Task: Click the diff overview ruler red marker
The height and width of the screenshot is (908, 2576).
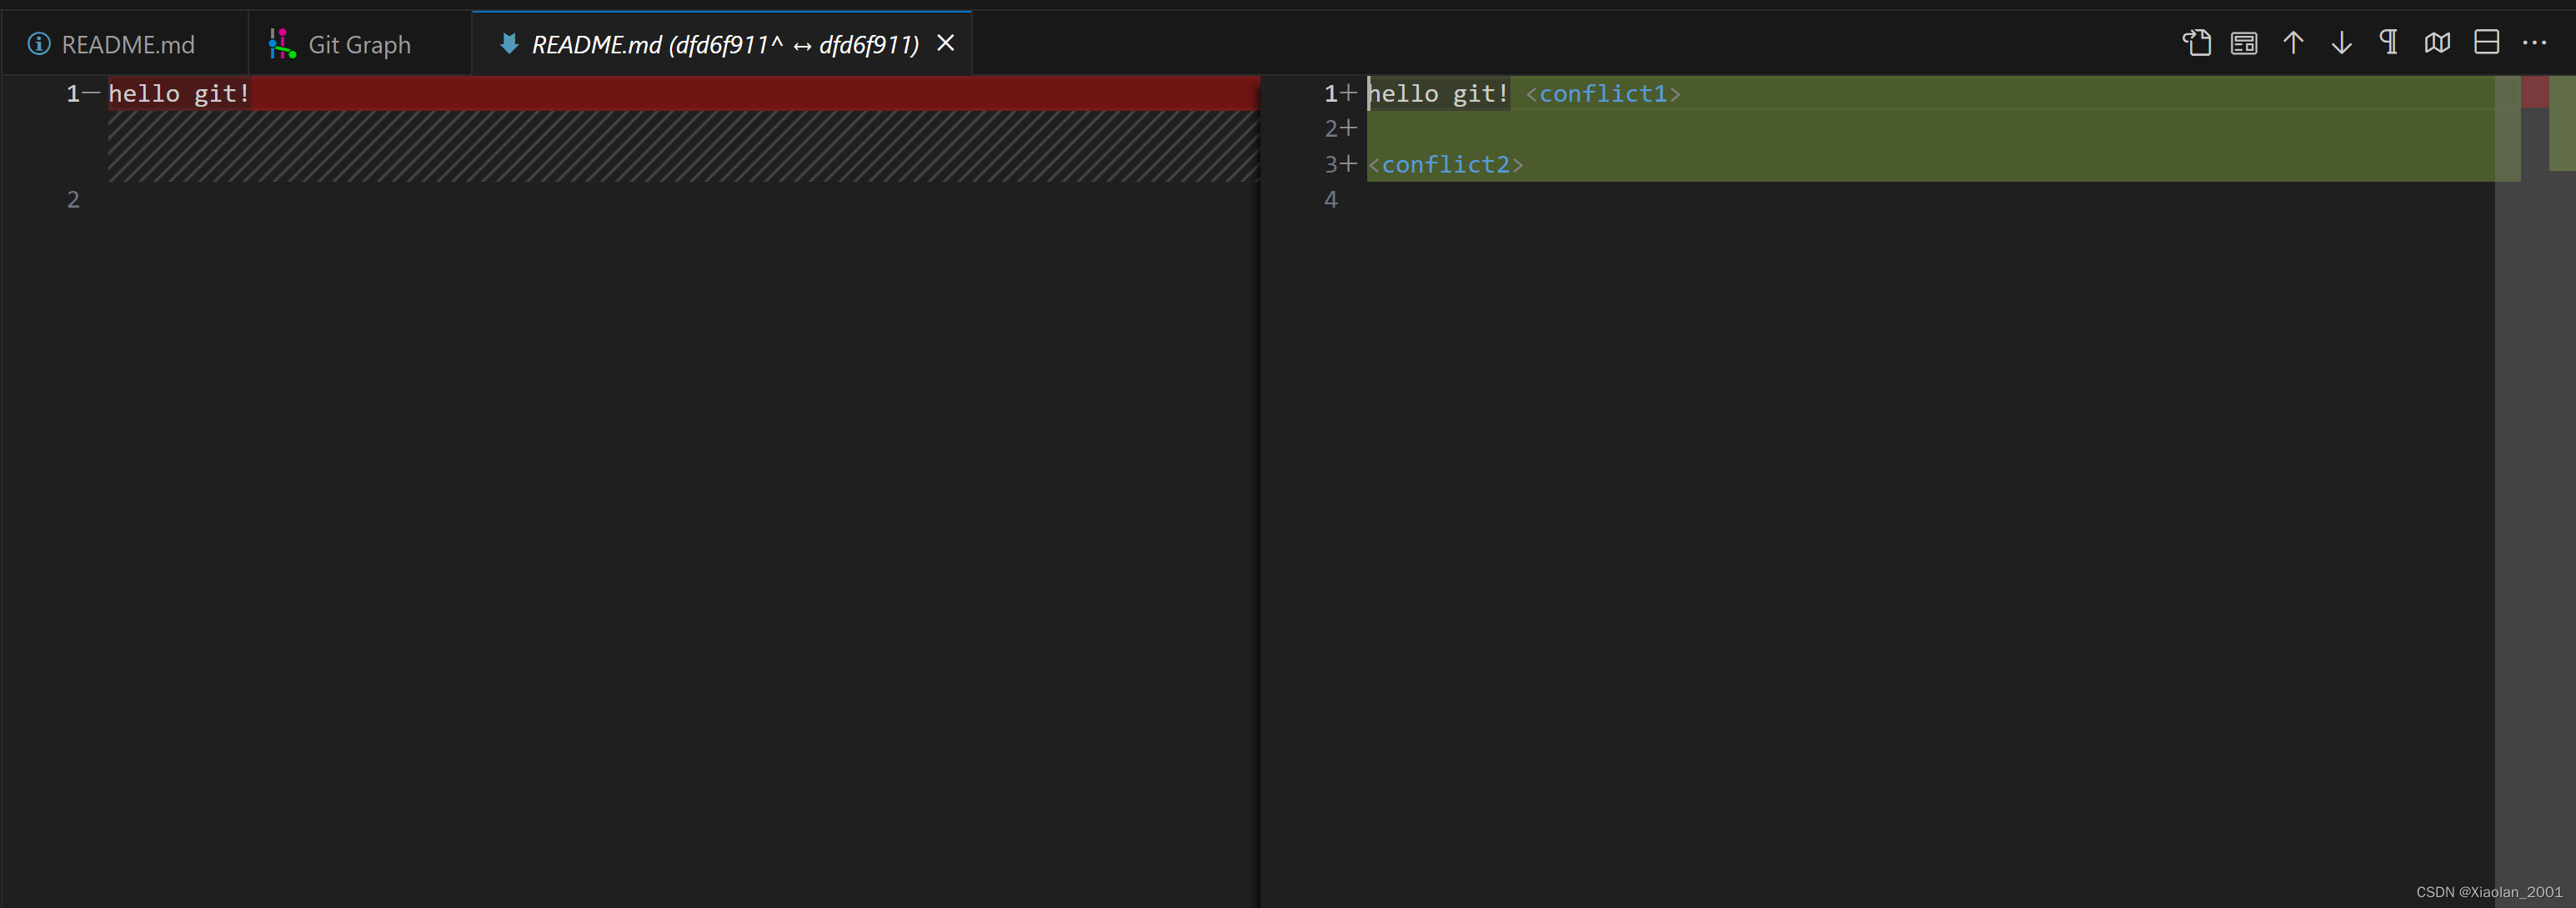Action: click(2534, 92)
